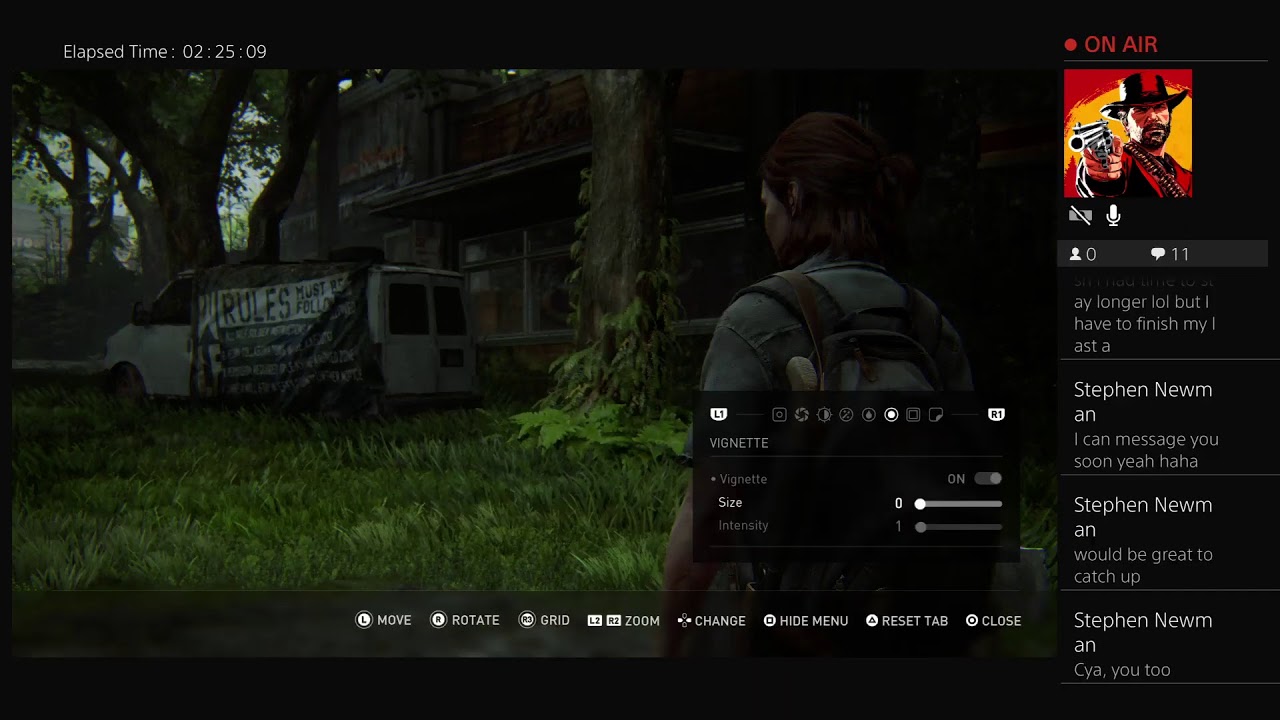Open the brightness/contrast display tab icon
Image resolution: width=1280 pixels, height=720 pixels.
click(x=824, y=415)
